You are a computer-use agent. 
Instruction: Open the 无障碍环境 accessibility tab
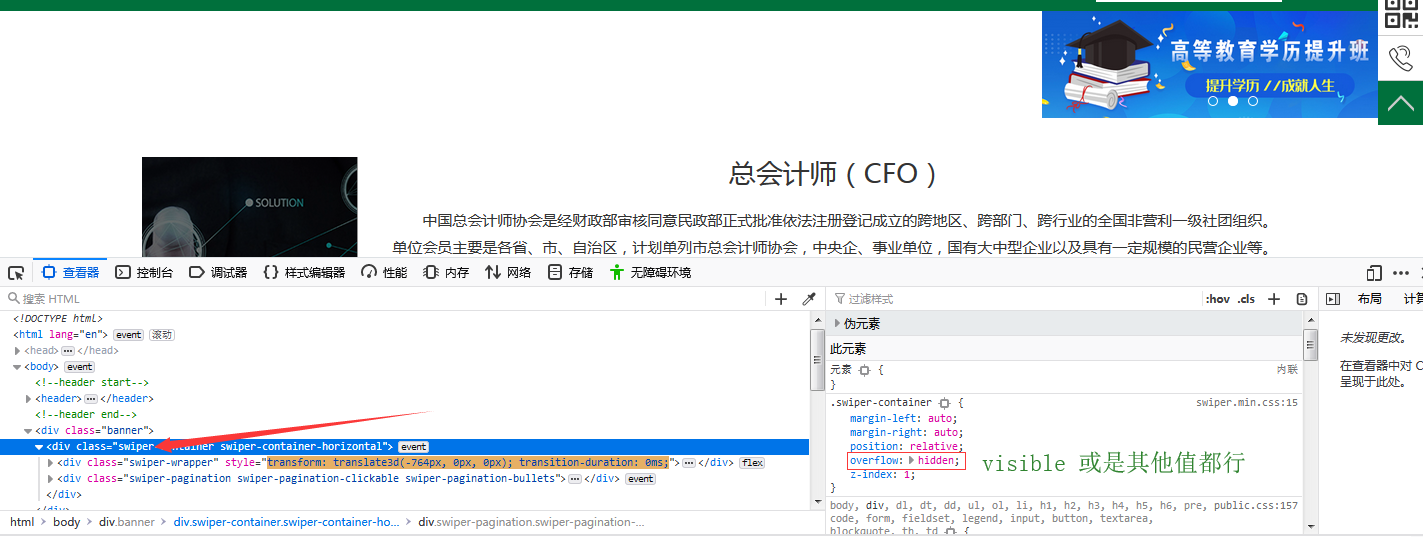650,272
